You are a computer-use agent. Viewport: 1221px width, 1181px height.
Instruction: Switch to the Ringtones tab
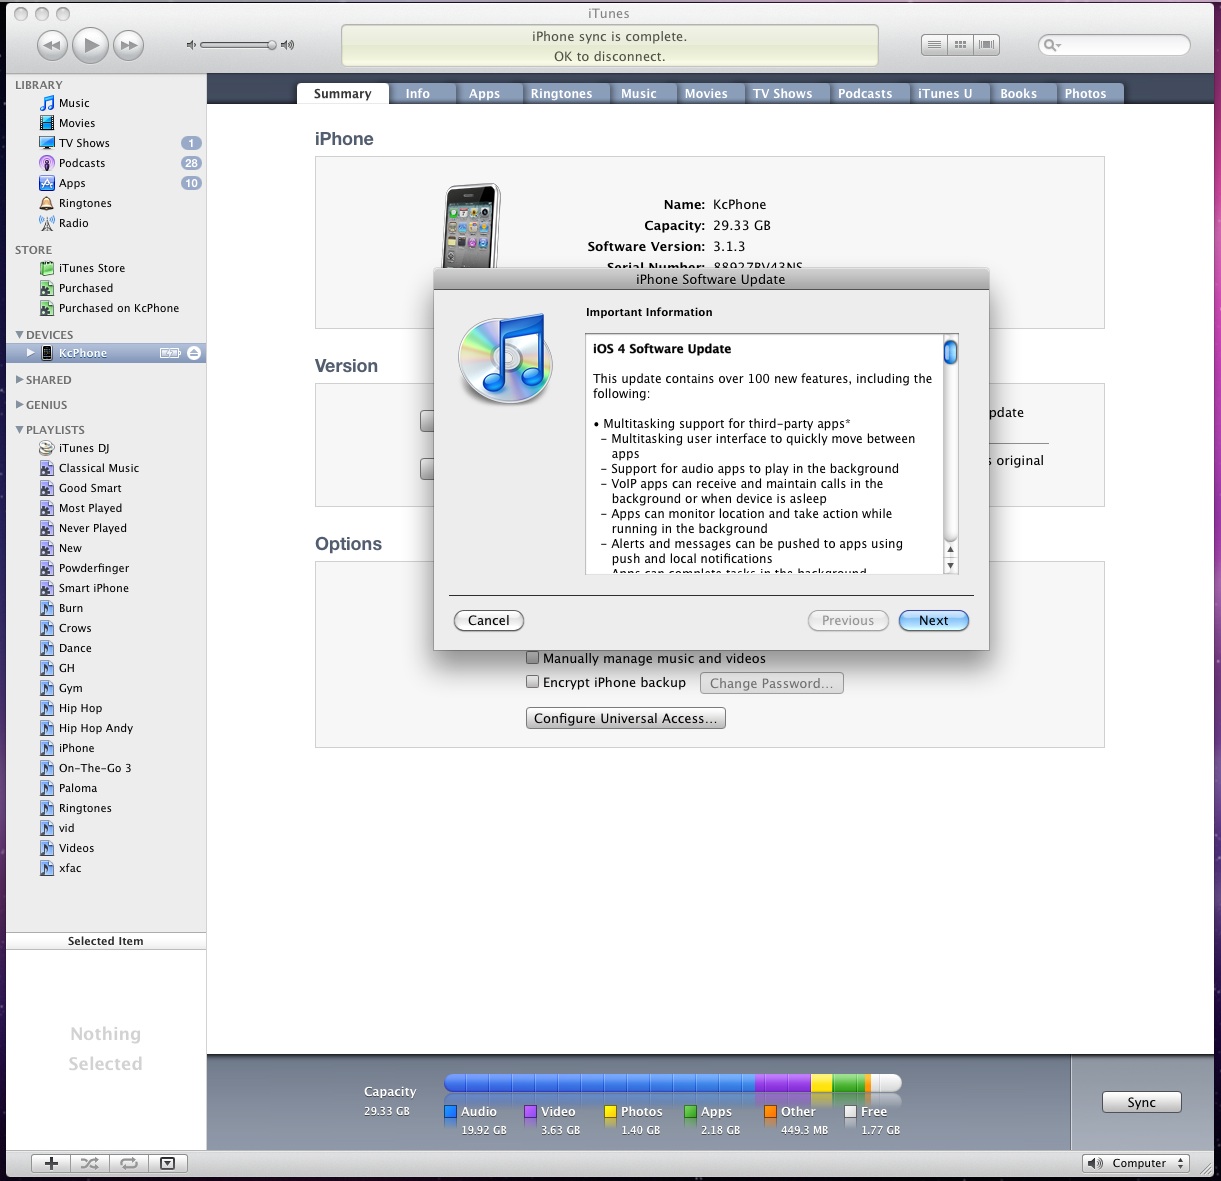click(x=561, y=94)
